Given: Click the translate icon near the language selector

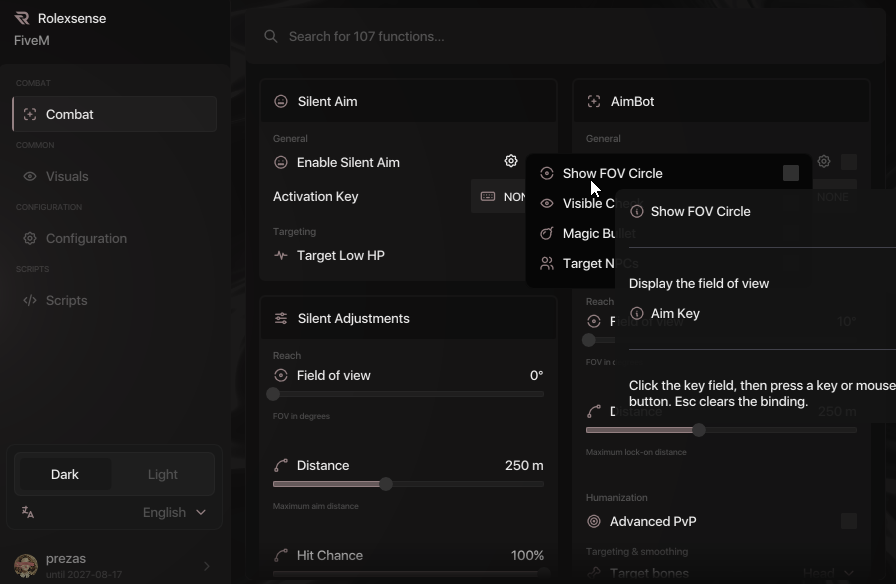Looking at the screenshot, I should 28,512.
